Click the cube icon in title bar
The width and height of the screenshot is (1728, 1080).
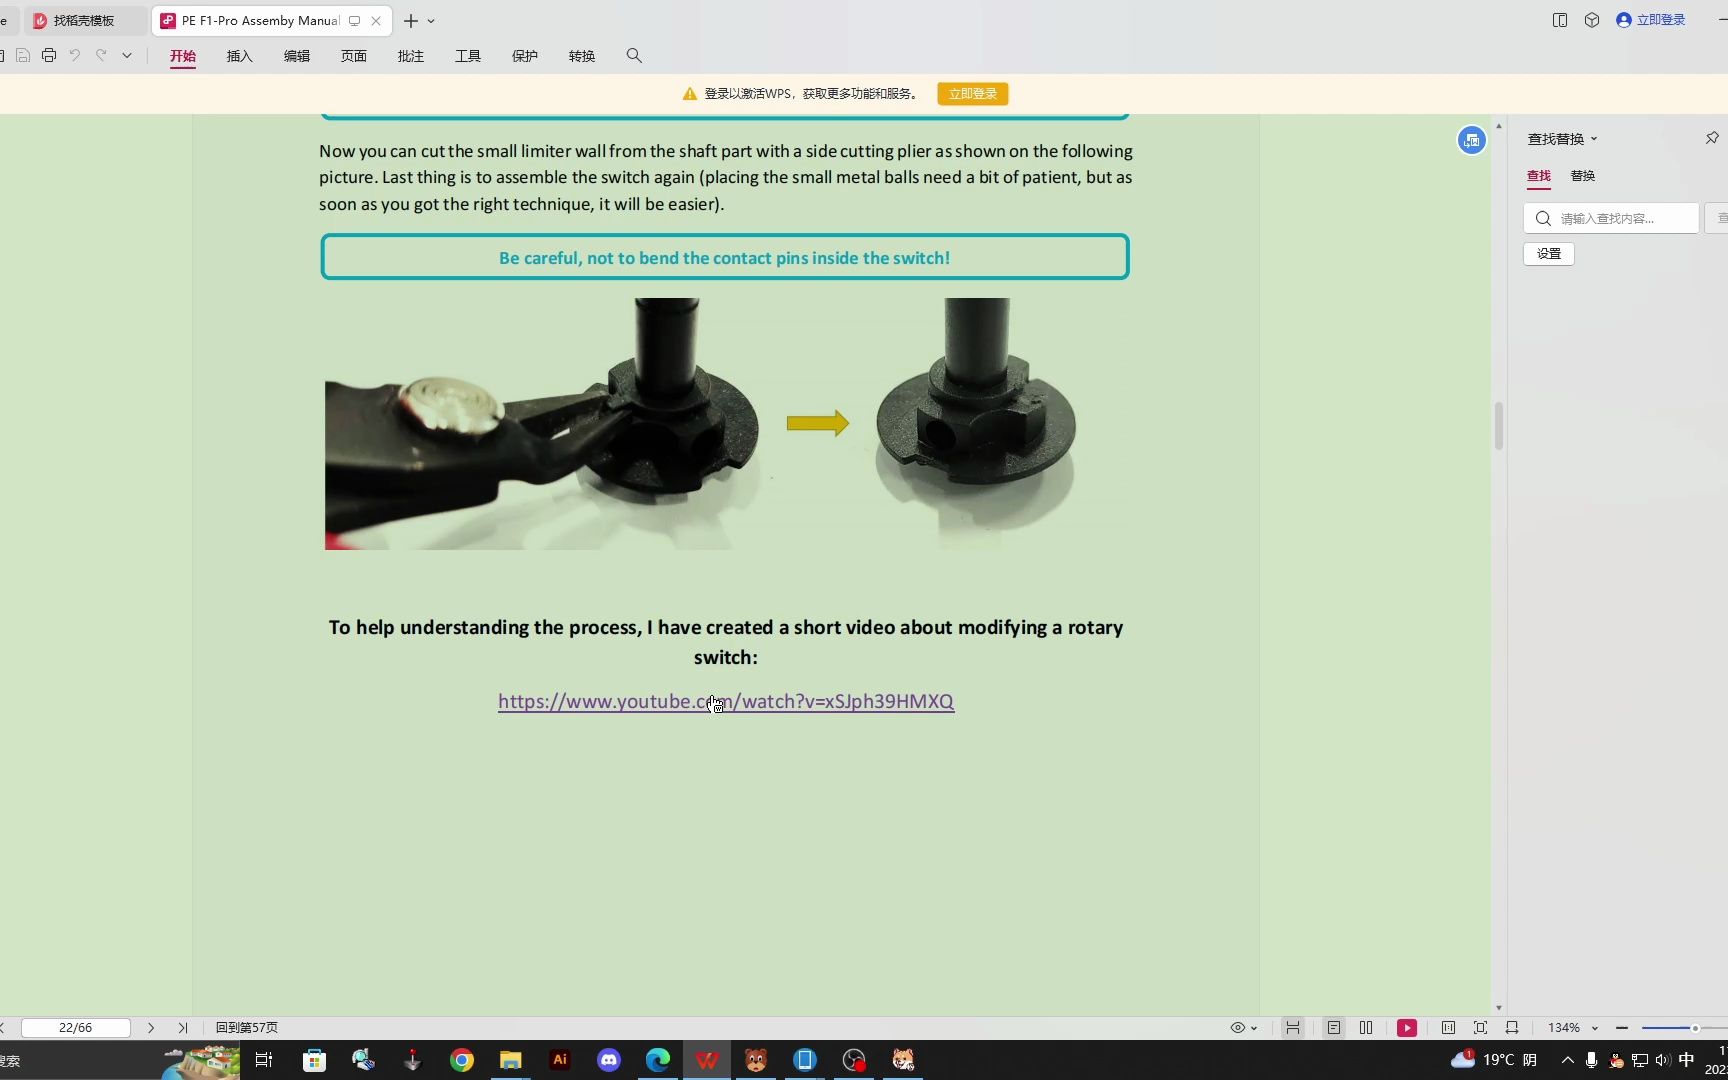[x=1592, y=20]
